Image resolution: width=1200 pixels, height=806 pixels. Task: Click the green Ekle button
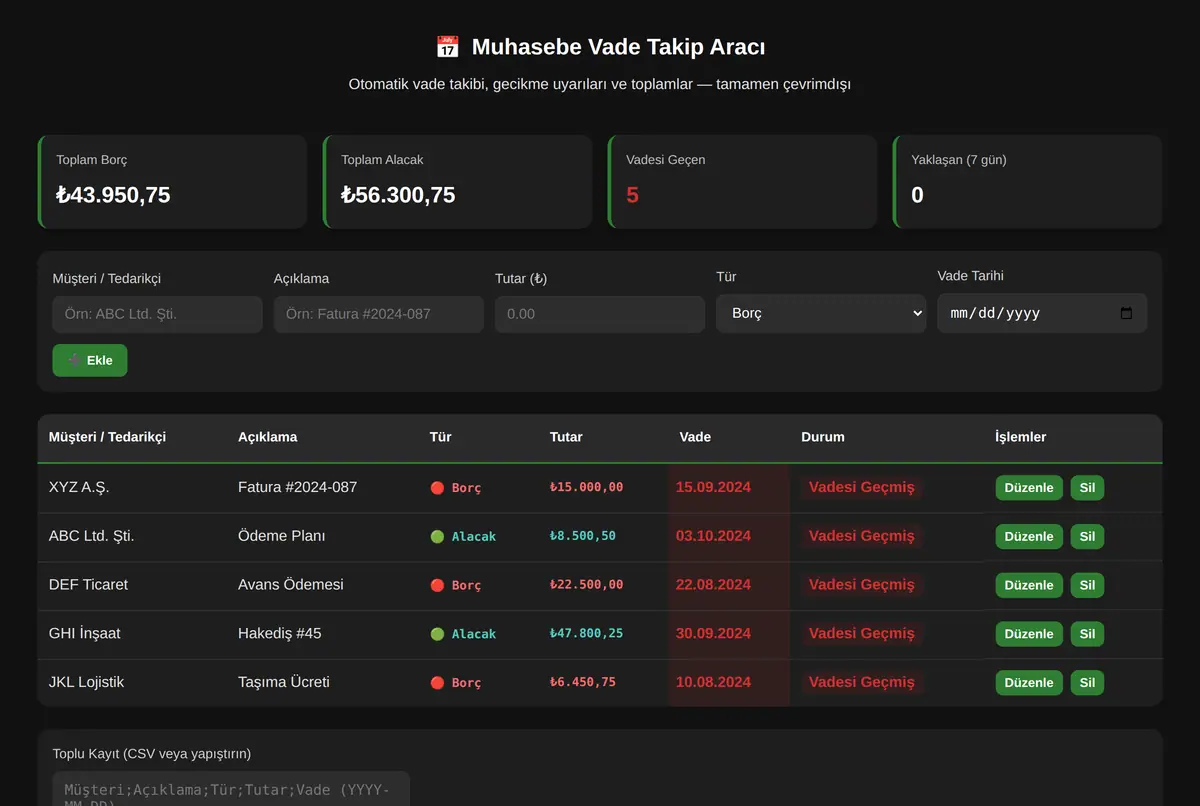coord(90,360)
